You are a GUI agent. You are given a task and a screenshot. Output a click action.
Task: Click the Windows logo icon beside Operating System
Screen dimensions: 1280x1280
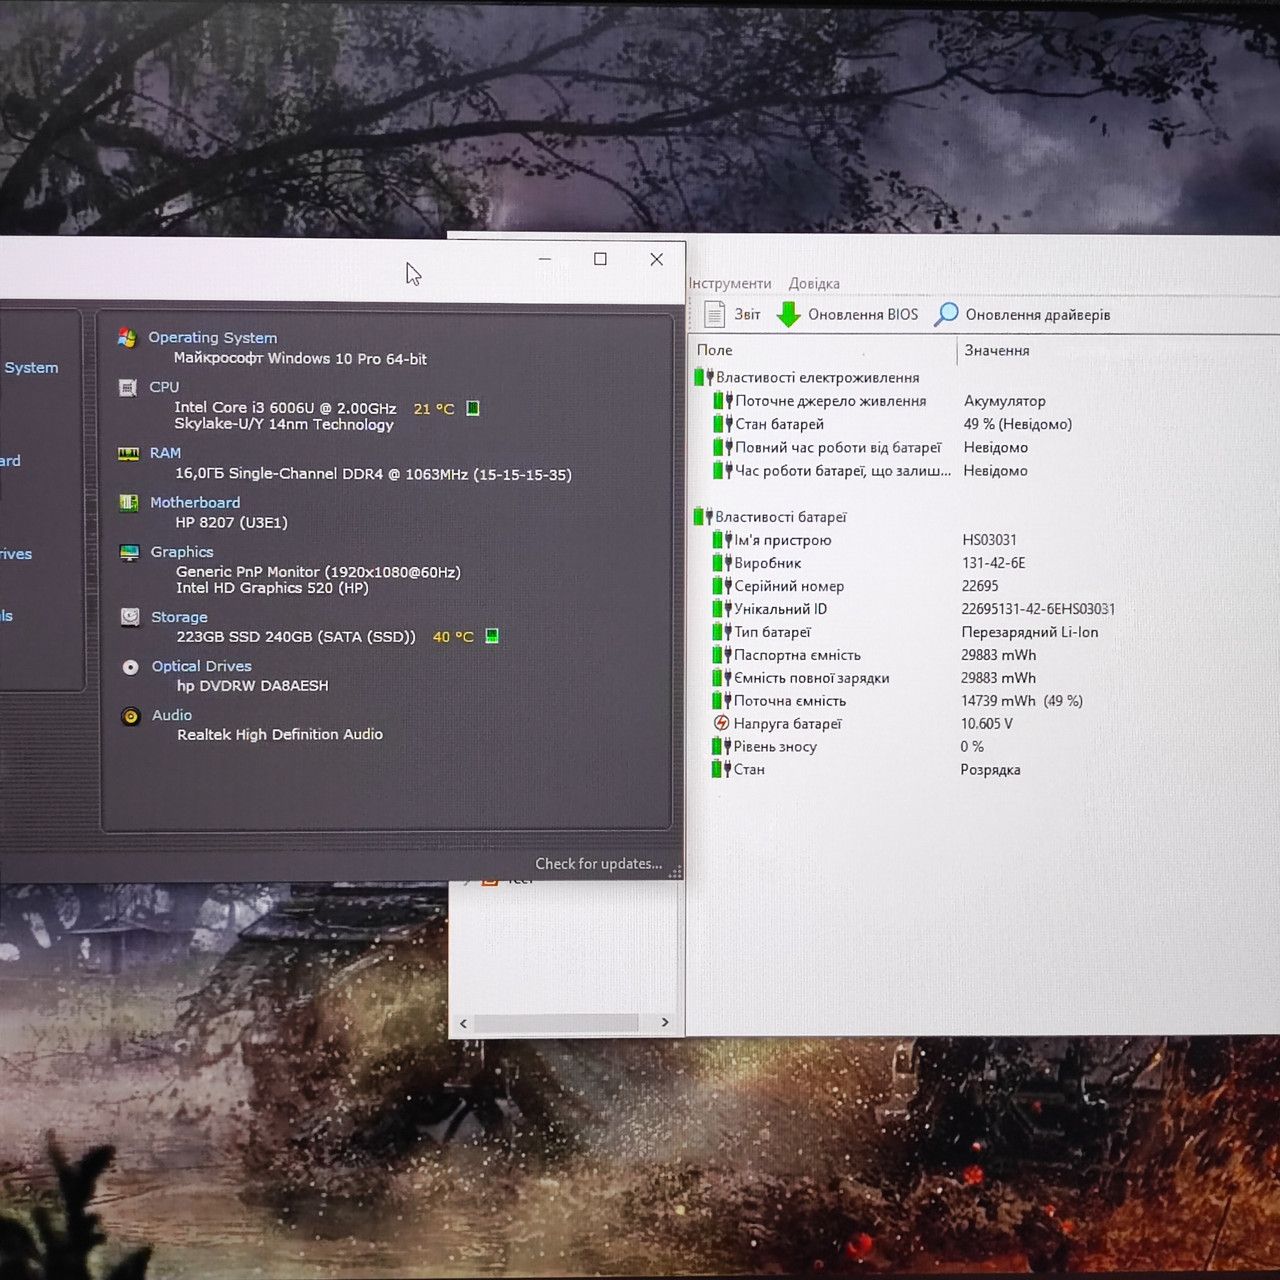pyautogui.click(x=127, y=338)
